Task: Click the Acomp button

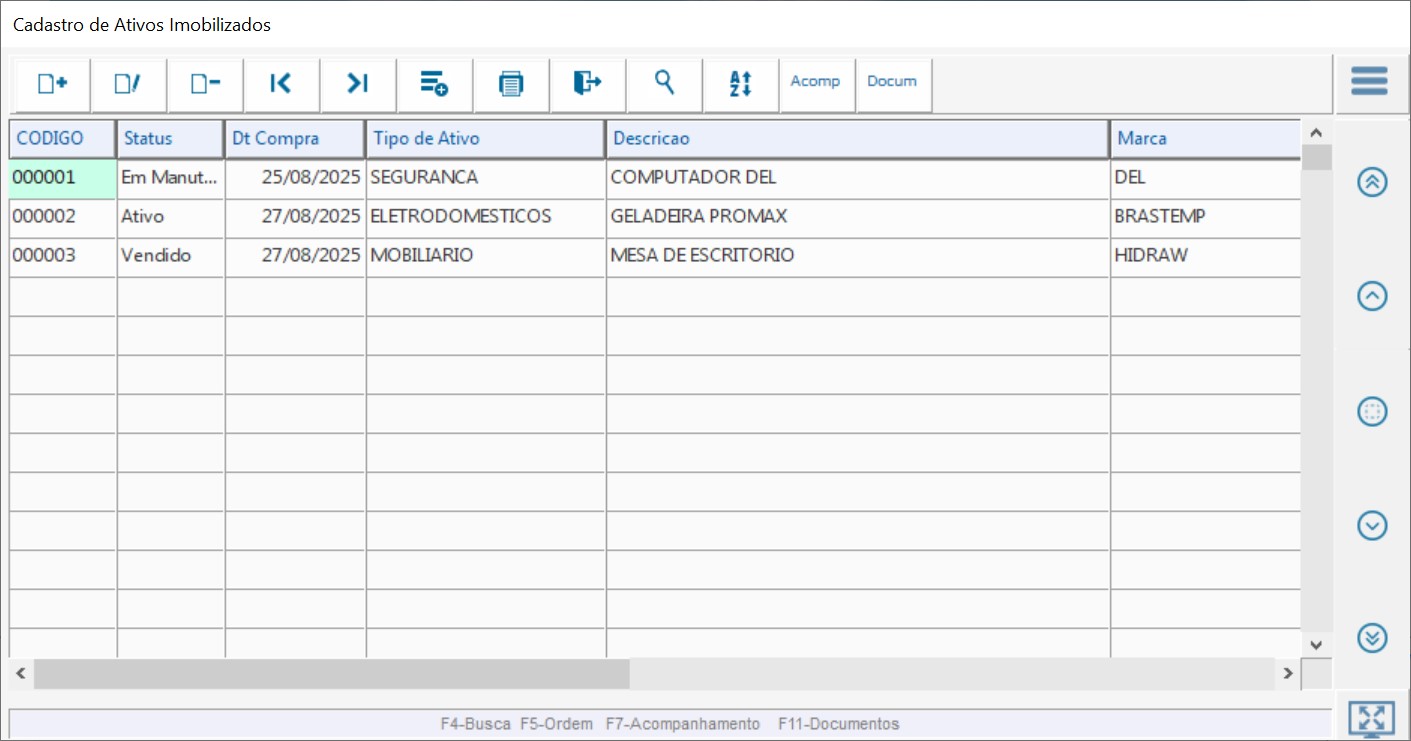Action: click(816, 82)
